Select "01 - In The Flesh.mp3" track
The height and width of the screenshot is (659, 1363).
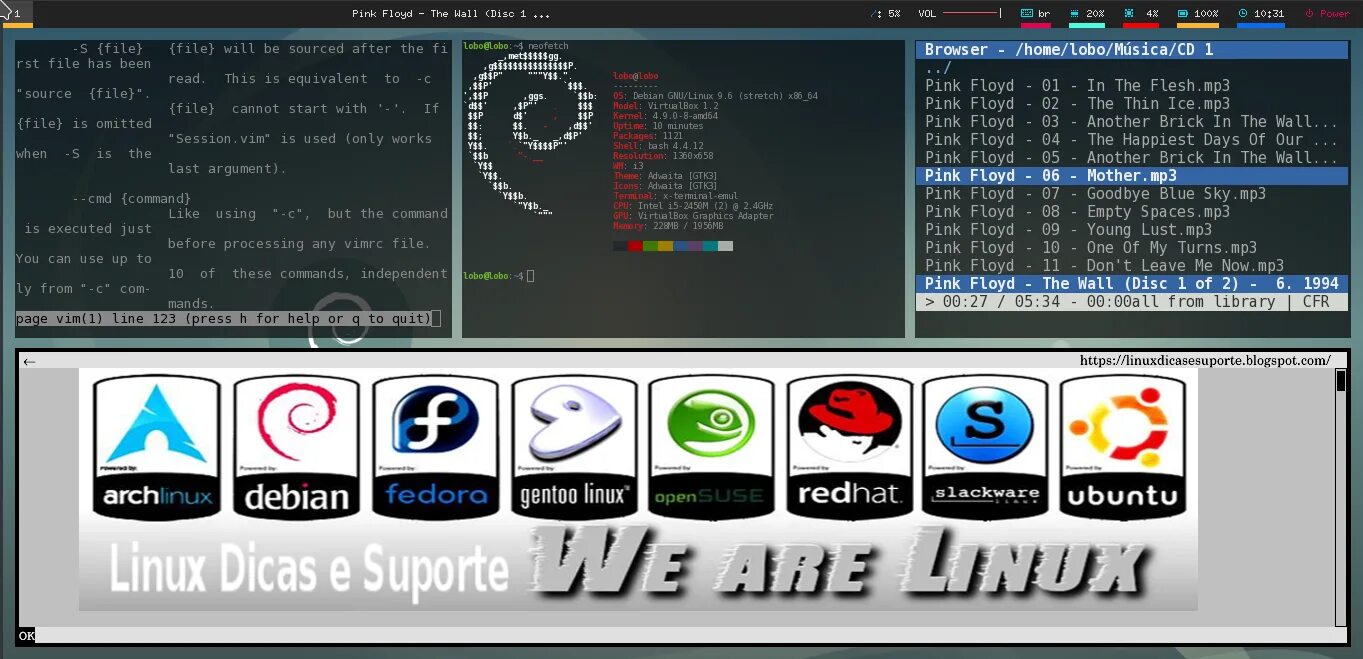pos(1132,86)
